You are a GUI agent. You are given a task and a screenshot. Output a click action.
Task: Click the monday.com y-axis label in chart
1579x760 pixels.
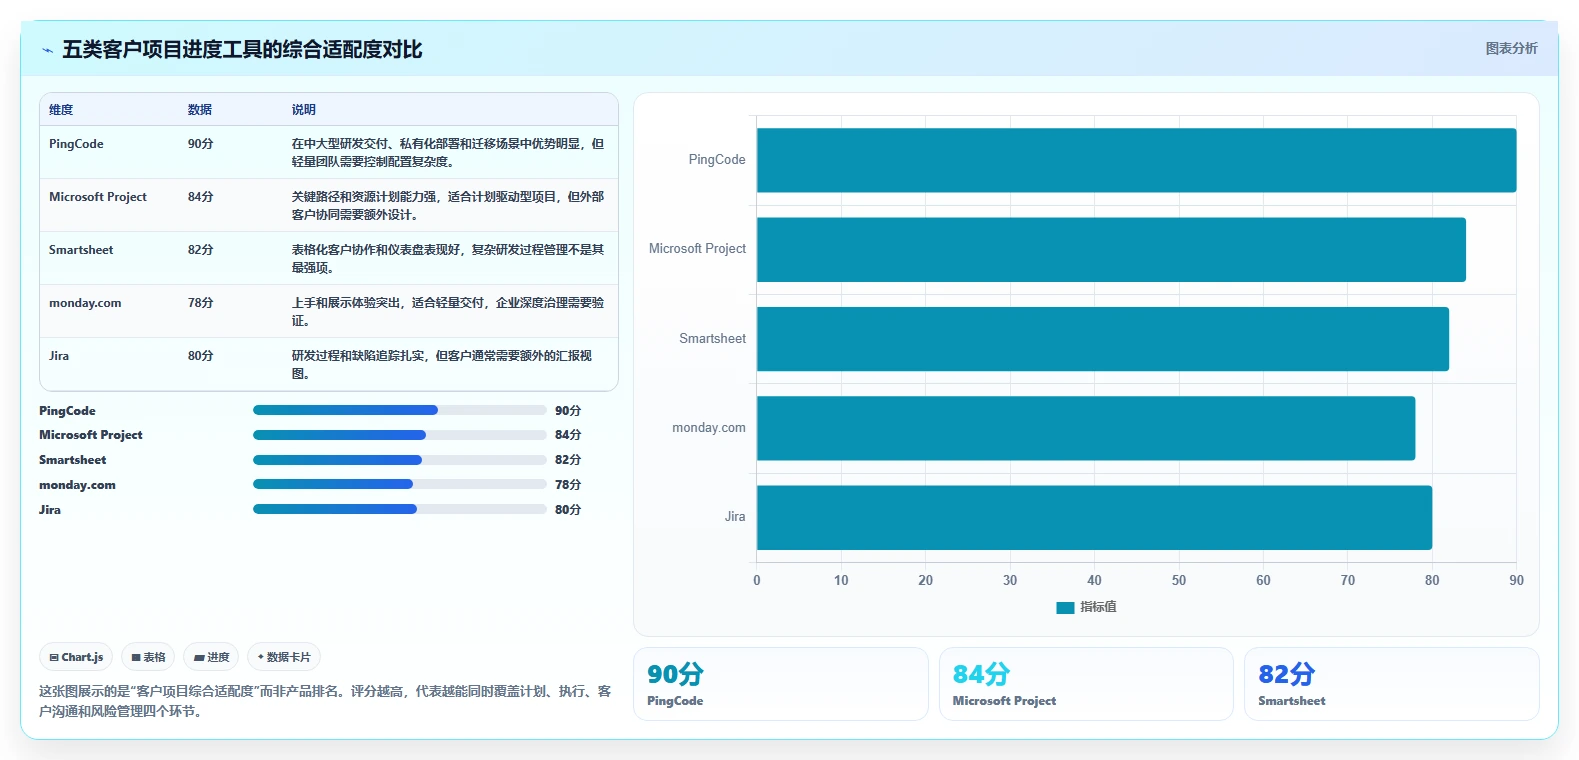point(709,428)
